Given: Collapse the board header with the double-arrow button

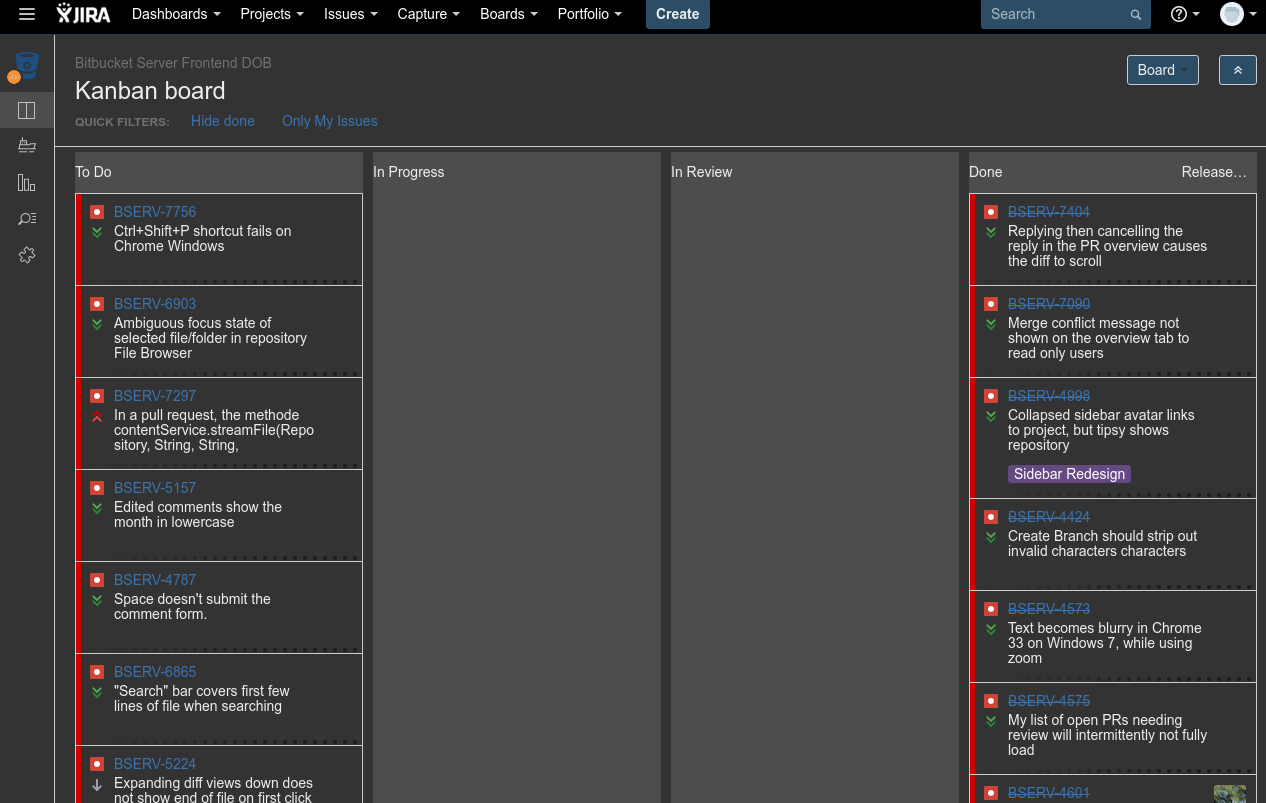Looking at the screenshot, I should tap(1237, 70).
